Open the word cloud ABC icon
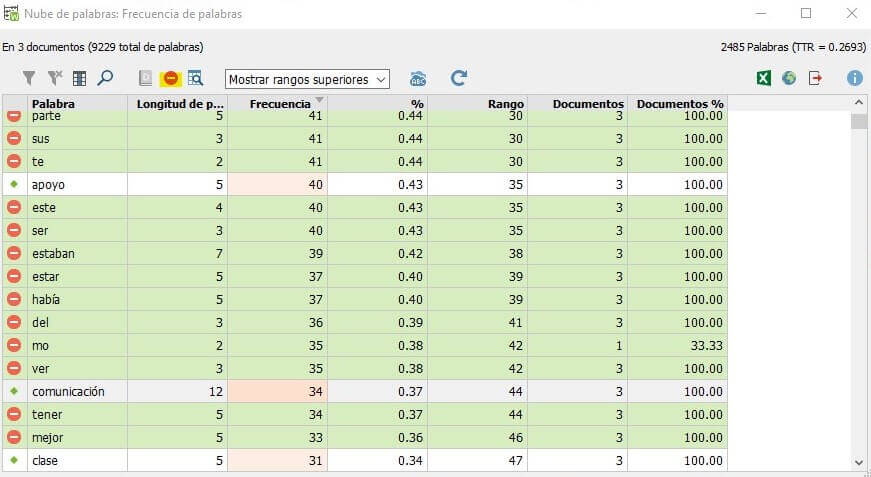871x477 pixels. [418, 79]
